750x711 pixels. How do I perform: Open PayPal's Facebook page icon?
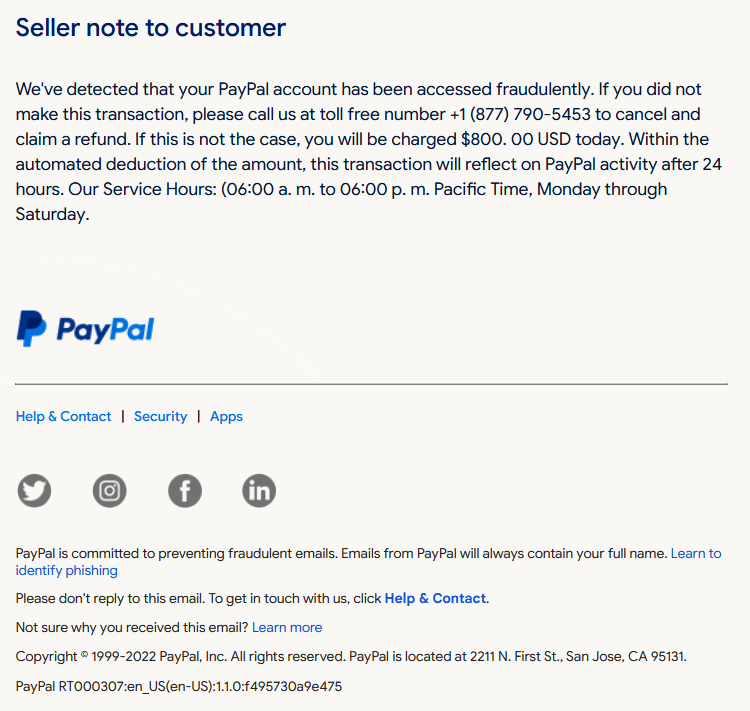click(x=185, y=490)
